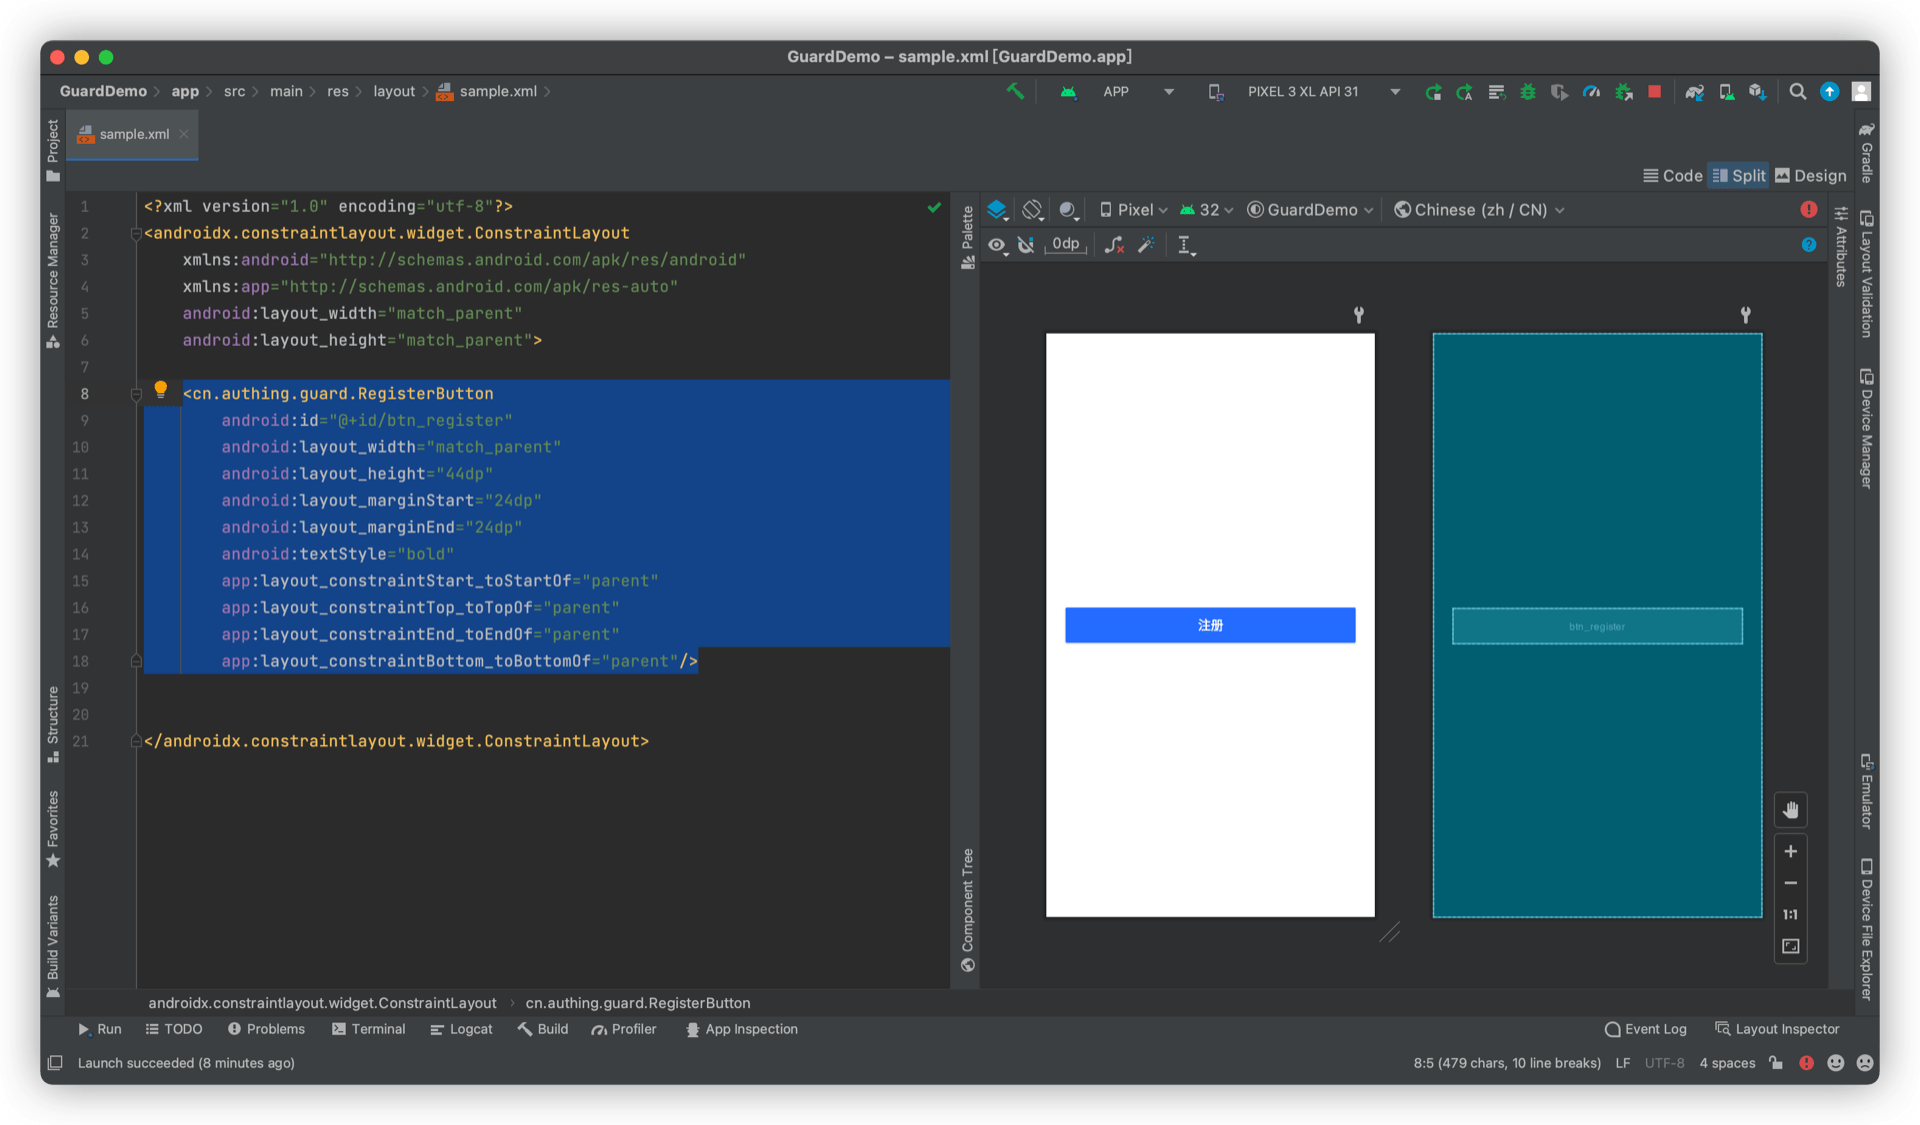
Task: Click the Debug app bug icon
Action: 1527,91
